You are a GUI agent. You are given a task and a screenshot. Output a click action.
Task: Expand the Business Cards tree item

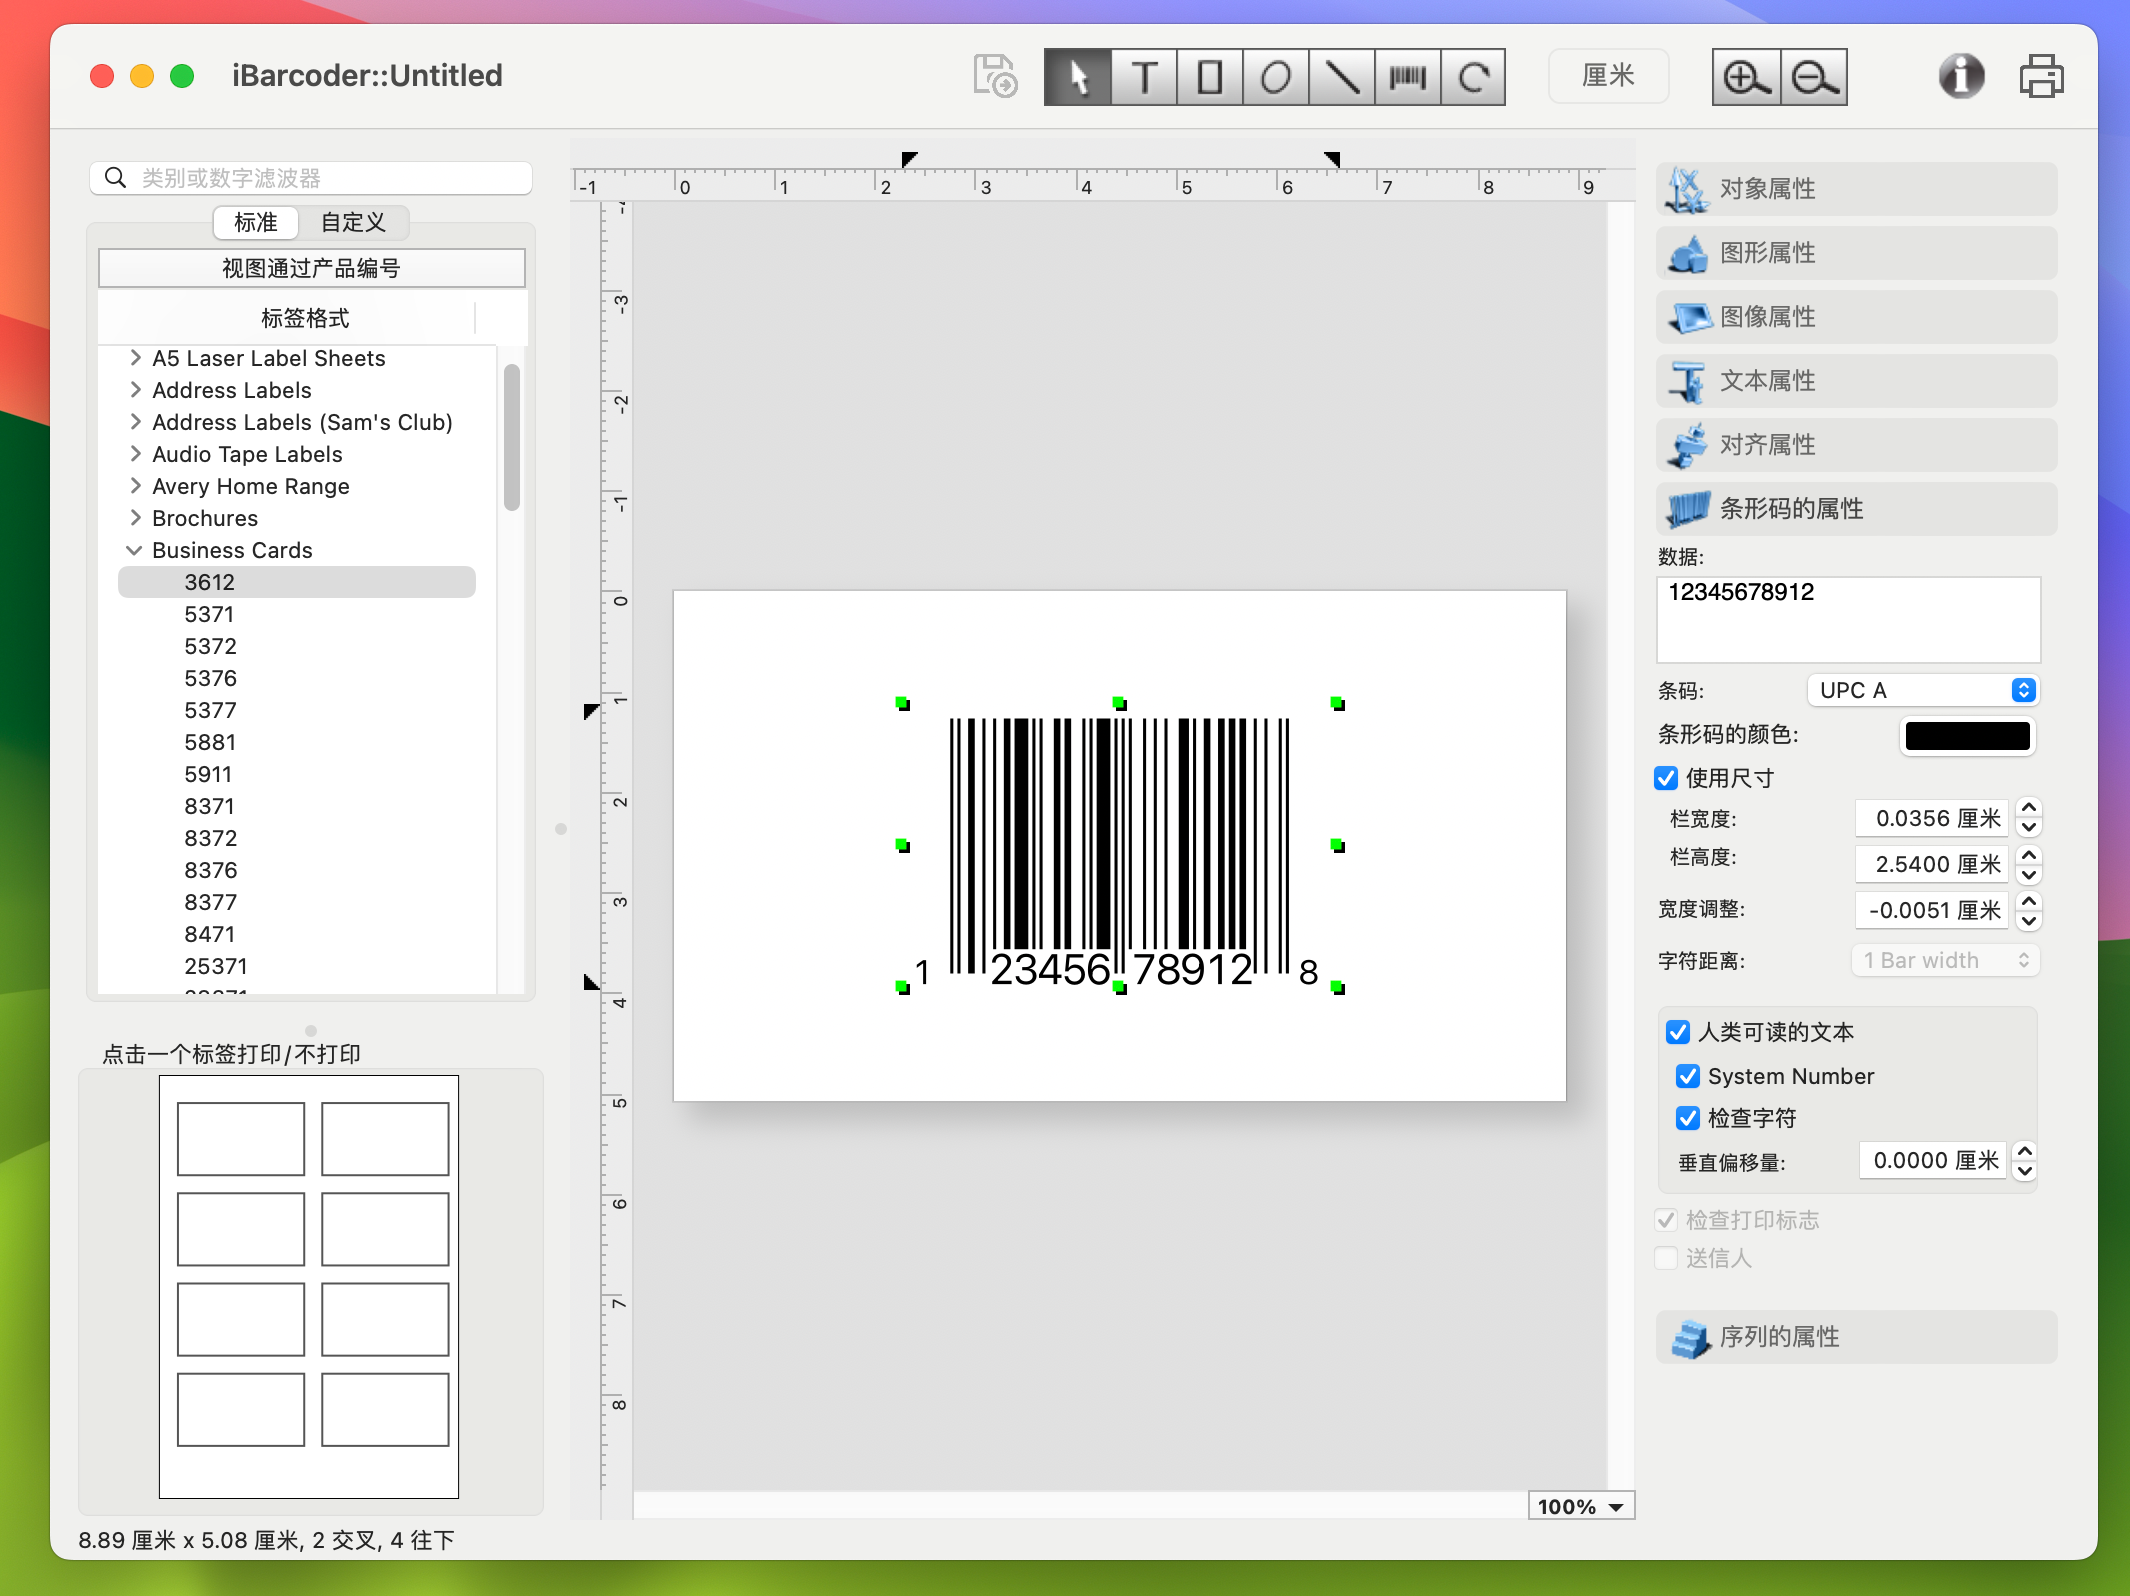point(132,550)
